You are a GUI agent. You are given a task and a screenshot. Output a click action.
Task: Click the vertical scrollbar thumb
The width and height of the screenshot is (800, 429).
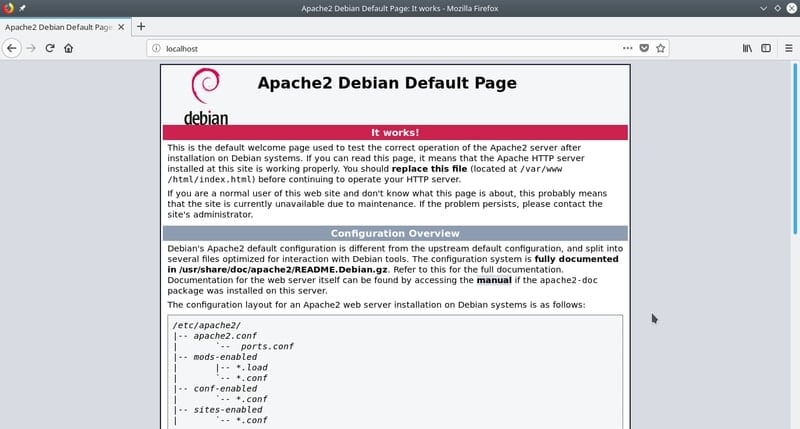(795, 148)
